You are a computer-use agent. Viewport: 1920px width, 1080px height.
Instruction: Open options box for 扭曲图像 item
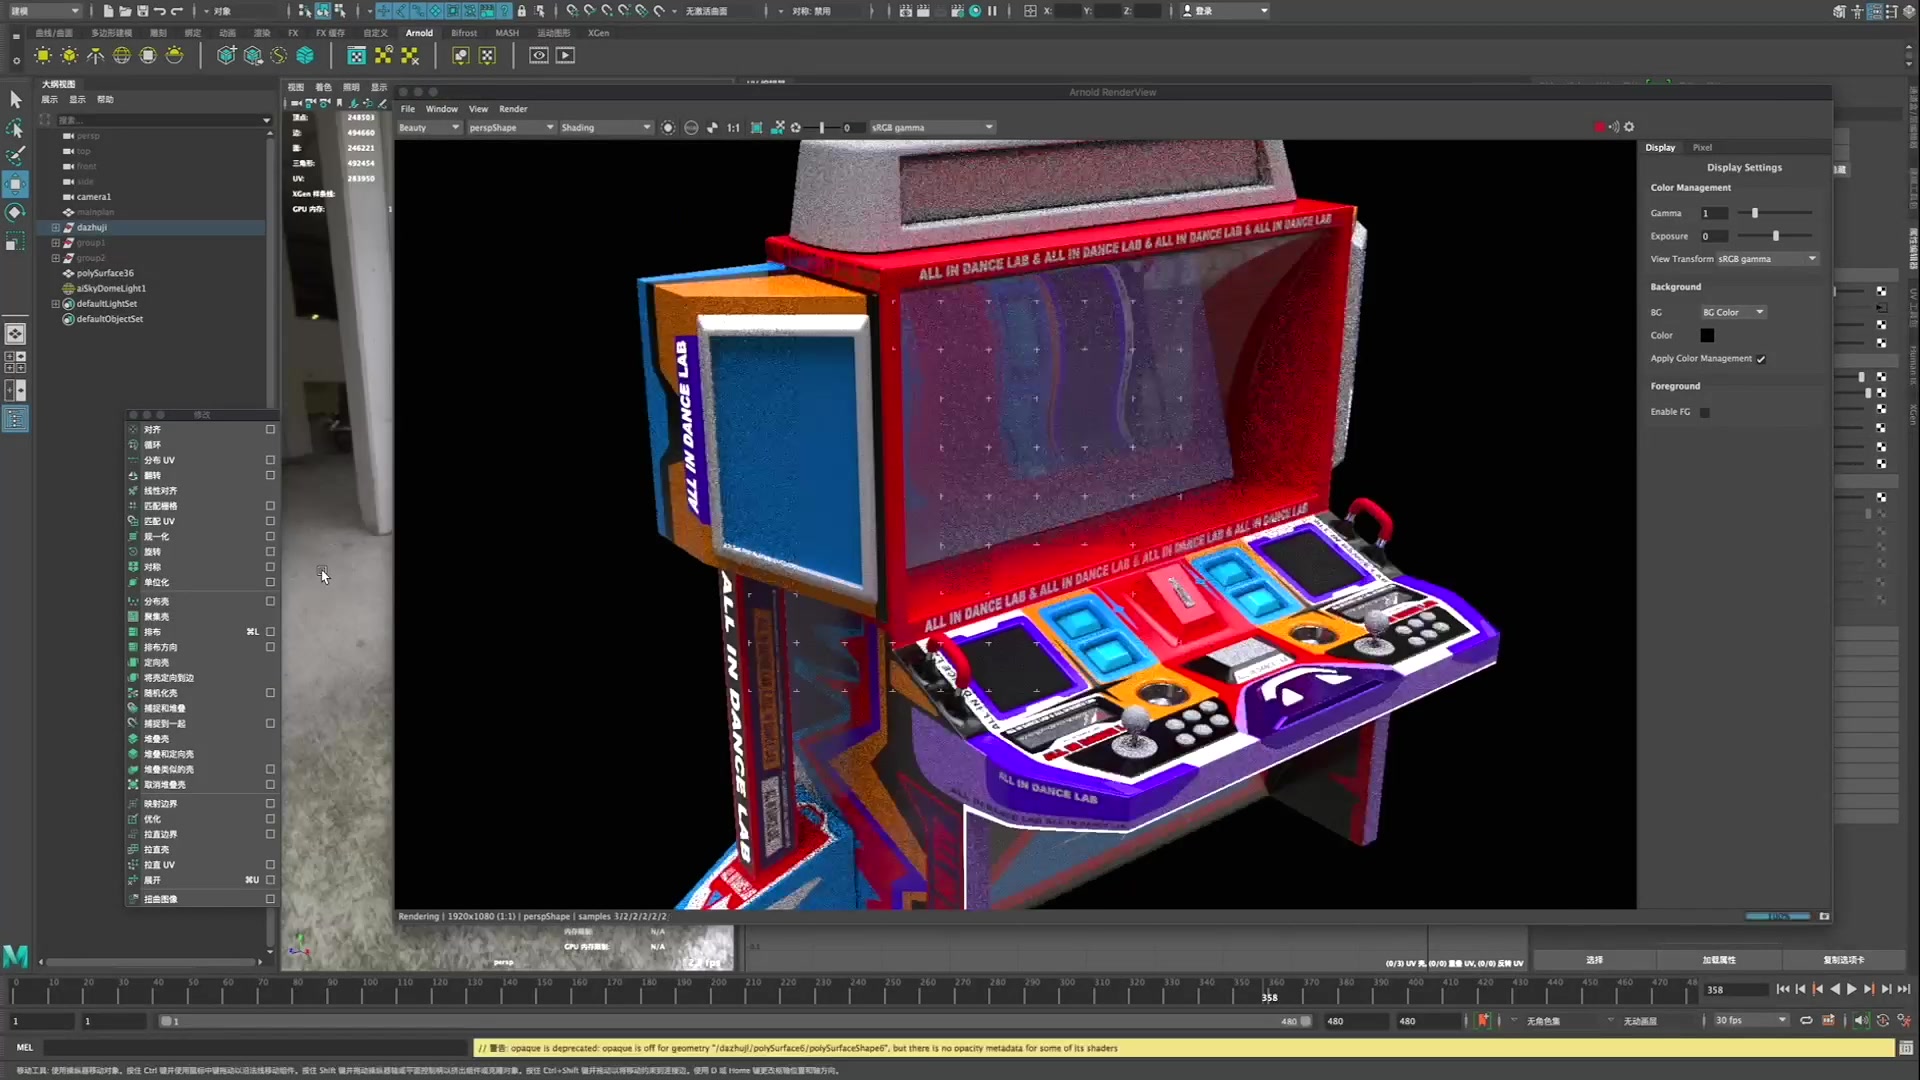tap(270, 899)
